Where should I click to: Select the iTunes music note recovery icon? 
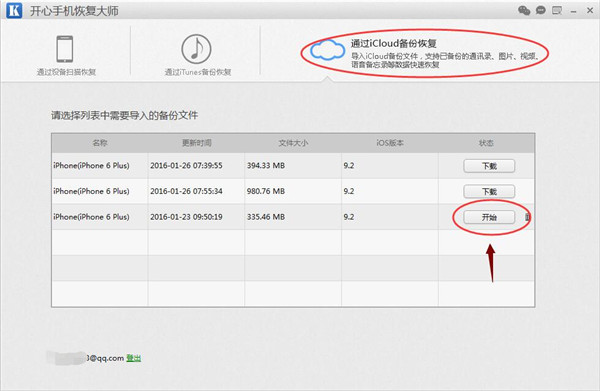click(x=196, y=49)
